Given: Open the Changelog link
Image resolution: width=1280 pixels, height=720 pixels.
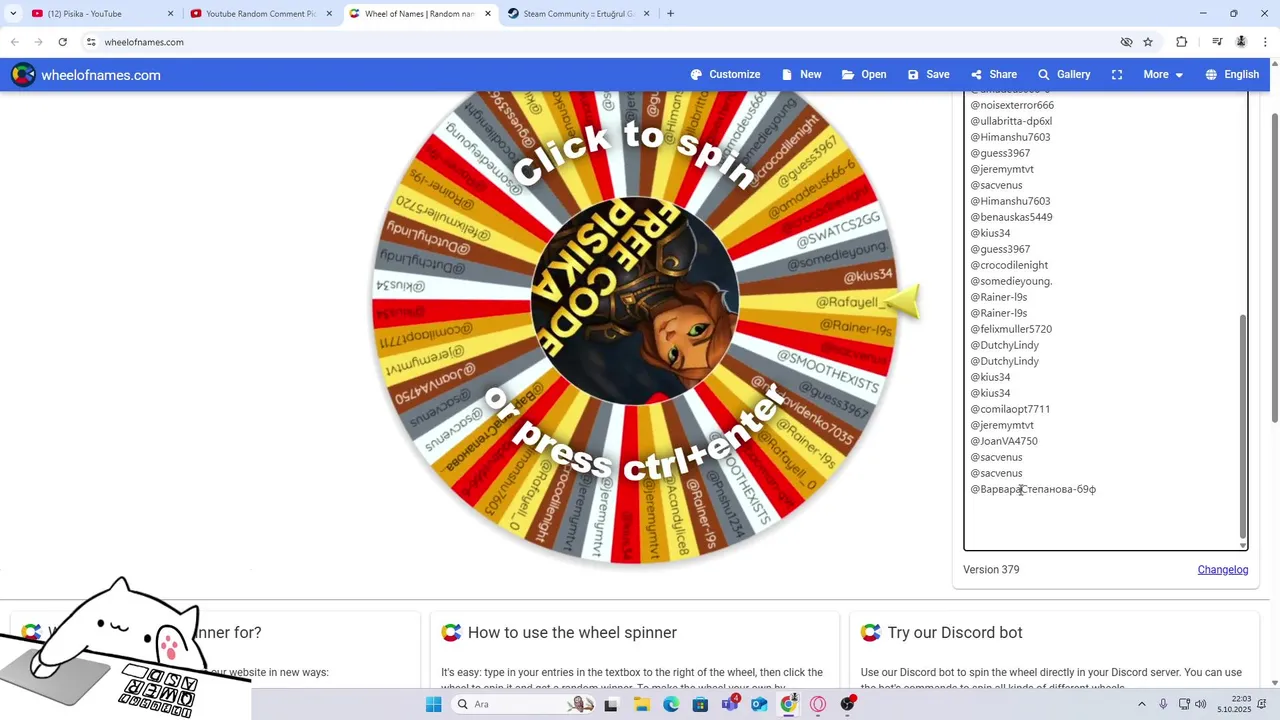Looking at the screenshot, I should [1223, 570].
